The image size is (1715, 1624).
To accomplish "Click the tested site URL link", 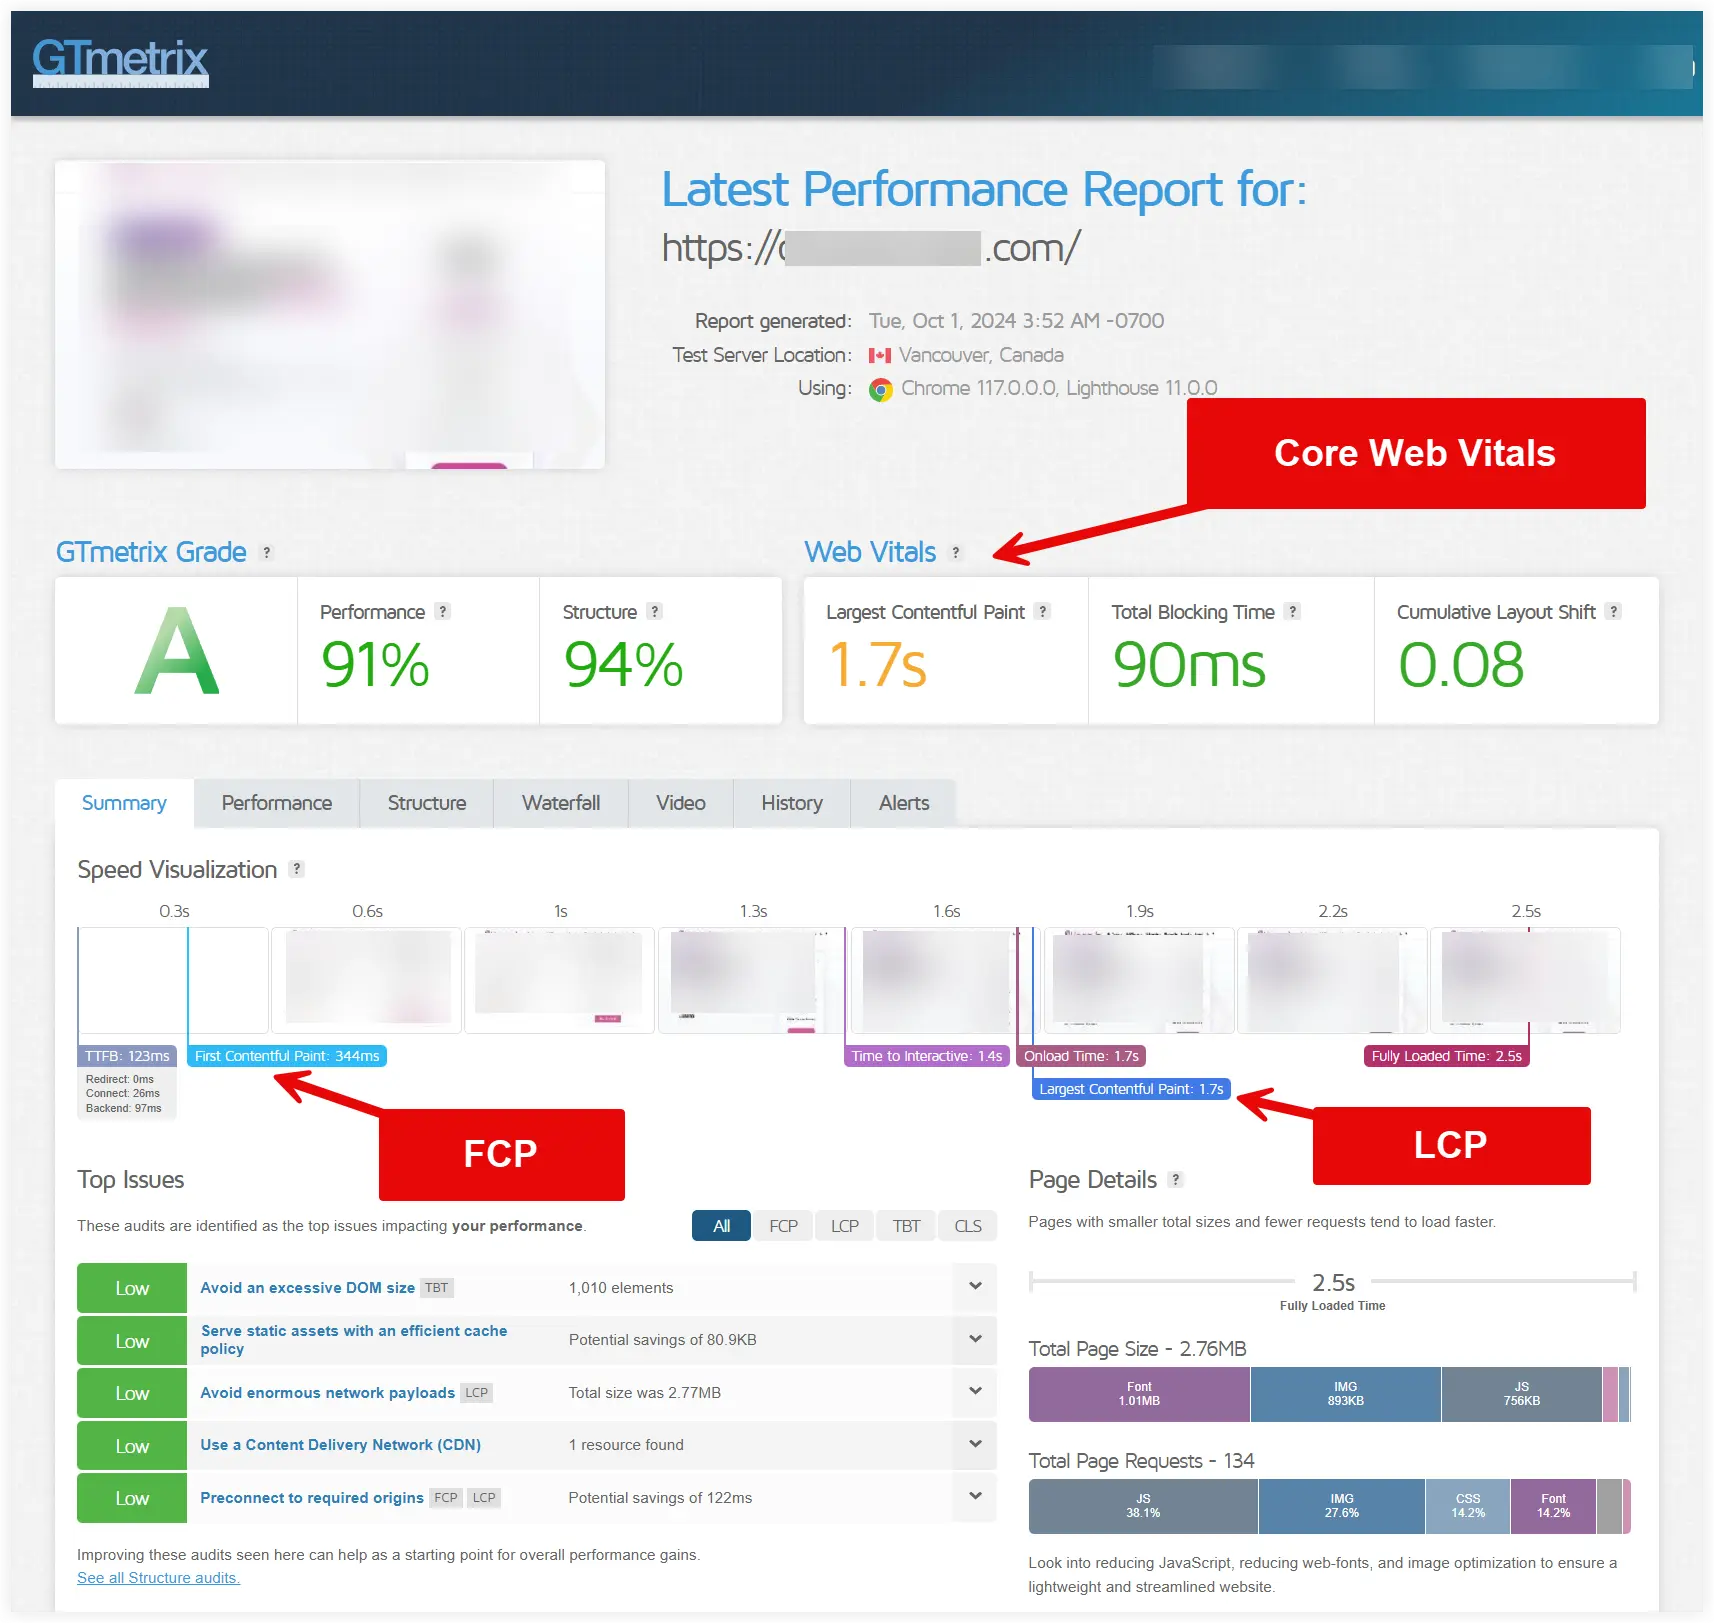I will tap(871, 248).
